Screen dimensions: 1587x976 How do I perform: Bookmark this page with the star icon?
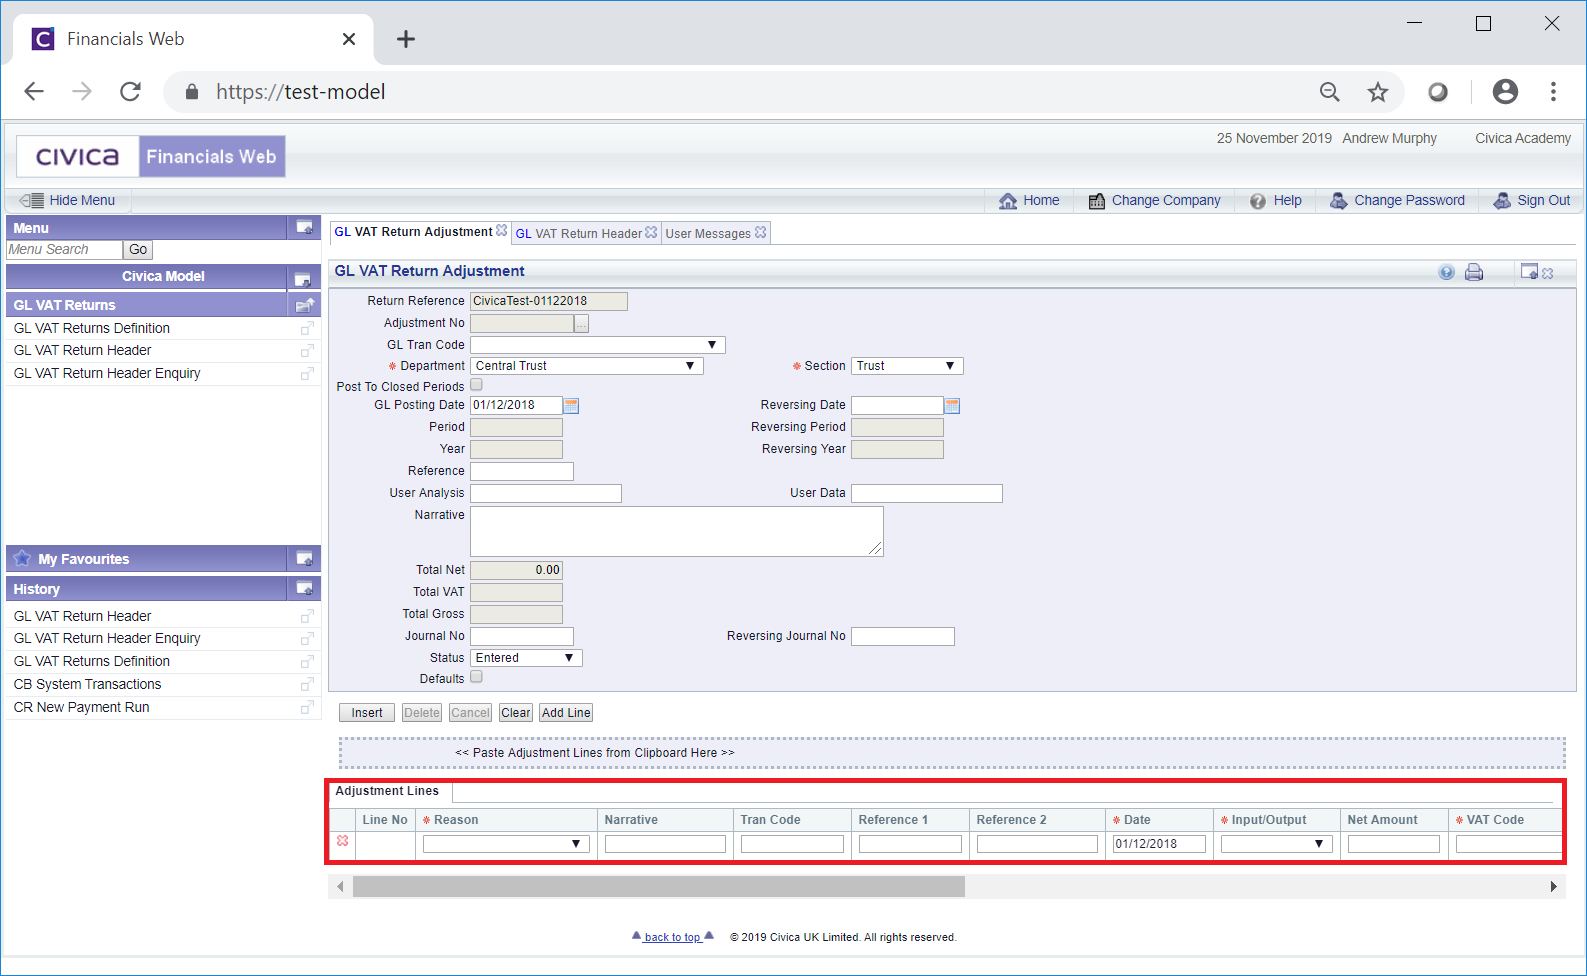[1378, 92]
